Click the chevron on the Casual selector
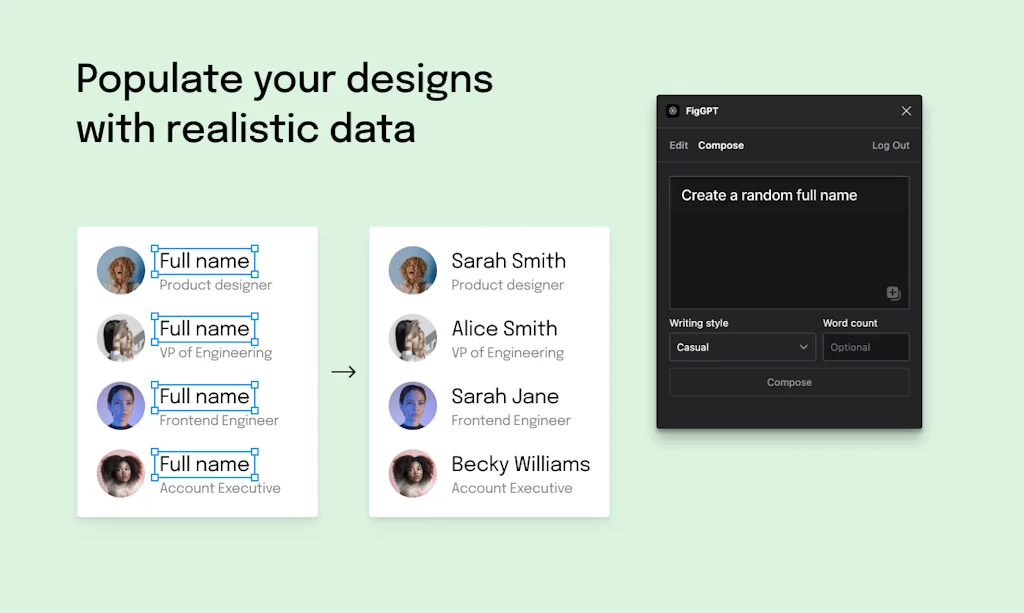Screen dimensions: 1024x613 tap(801, 346)
